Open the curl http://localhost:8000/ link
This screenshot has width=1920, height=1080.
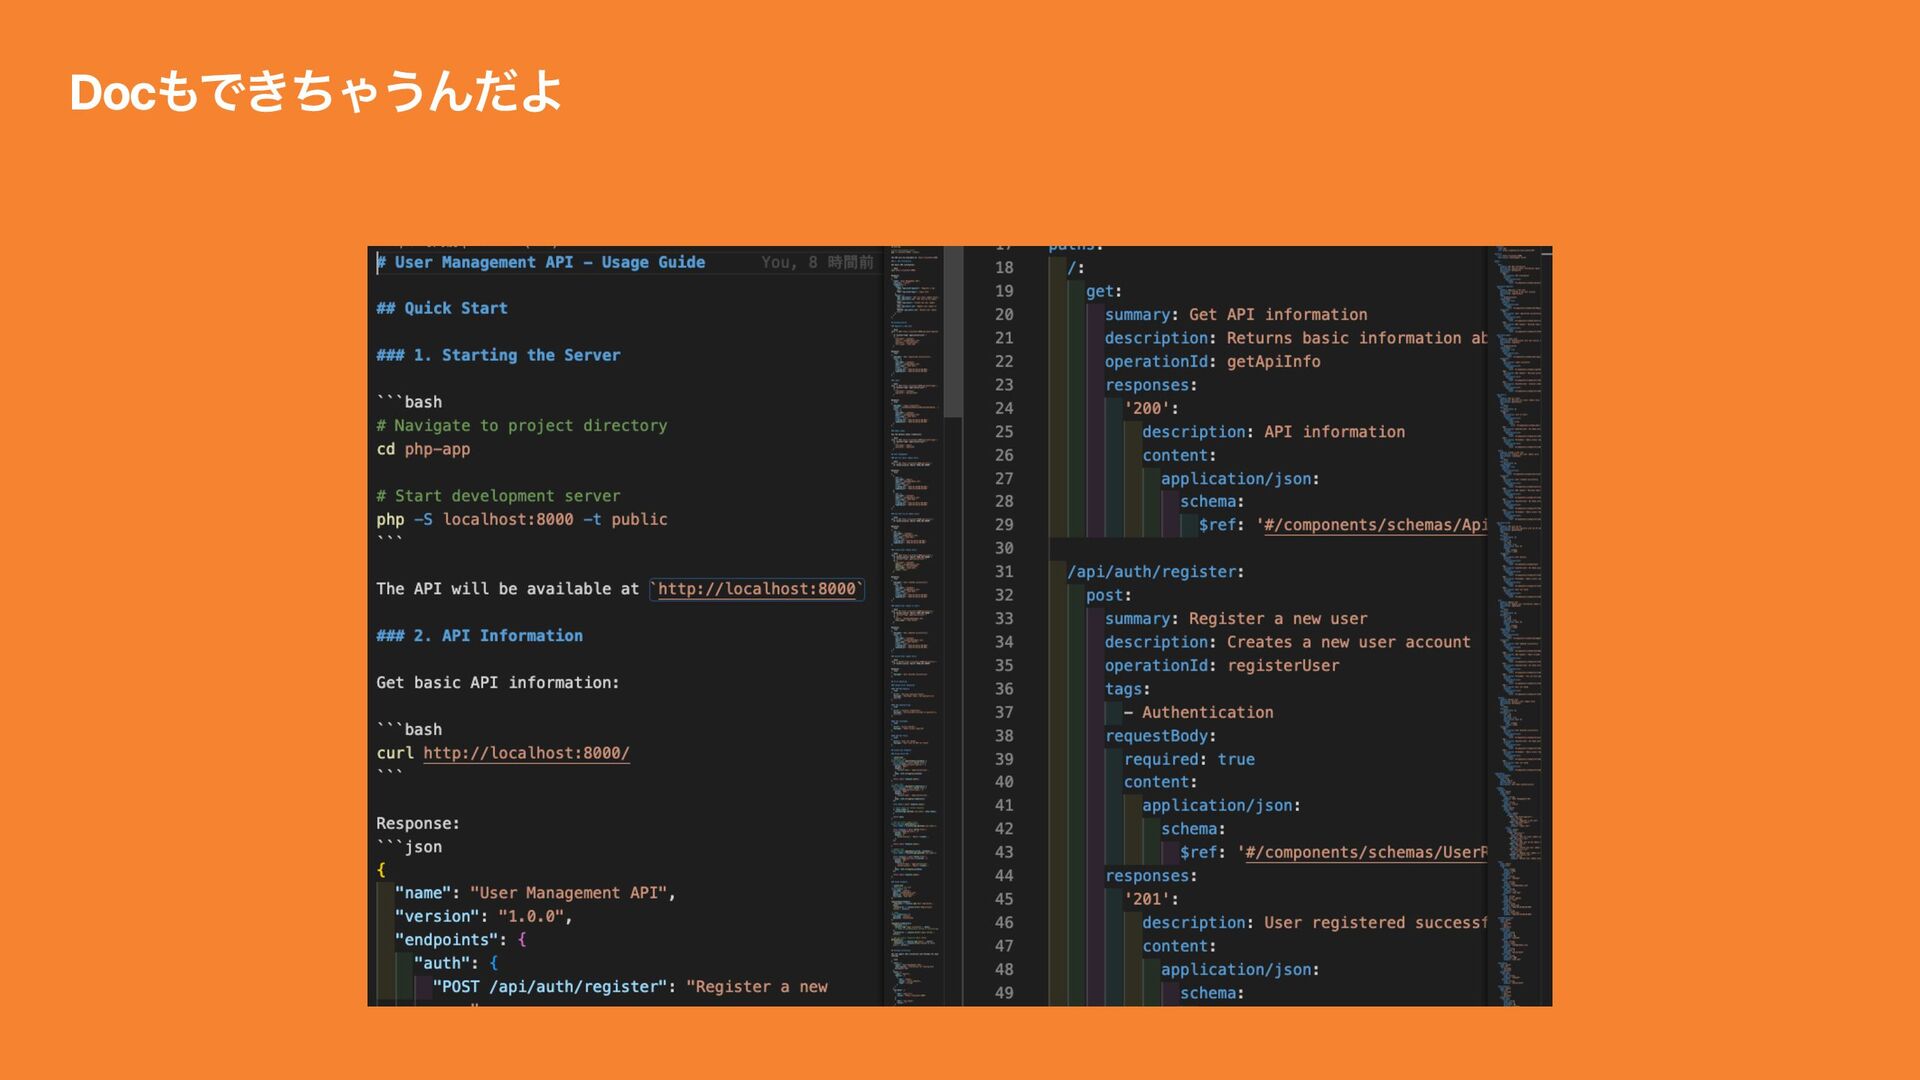pos(526,753)
